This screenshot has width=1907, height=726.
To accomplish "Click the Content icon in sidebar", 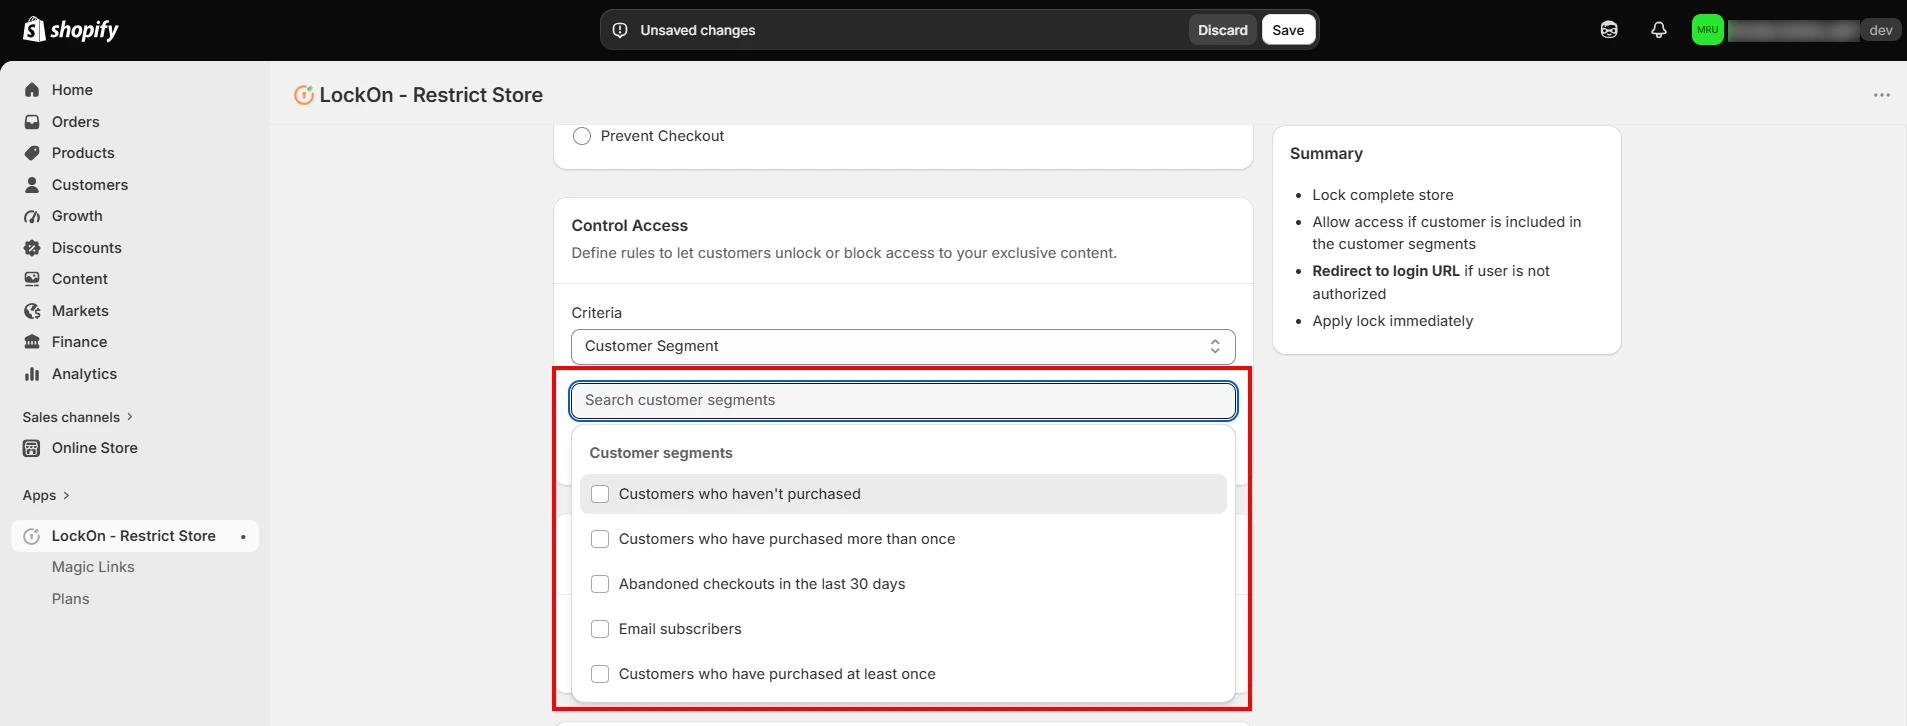I will point(32,279).
